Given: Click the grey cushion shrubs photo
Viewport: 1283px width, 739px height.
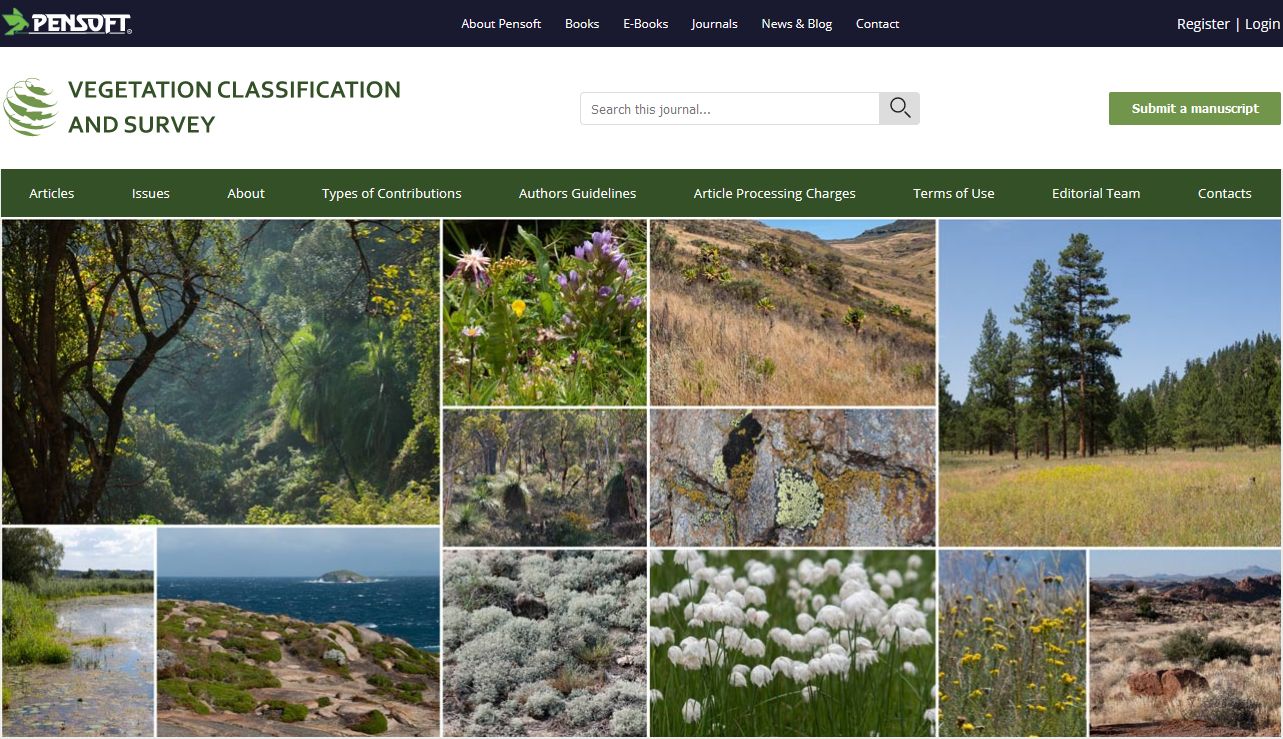Looking at the screenshot, I should (545, 643).
